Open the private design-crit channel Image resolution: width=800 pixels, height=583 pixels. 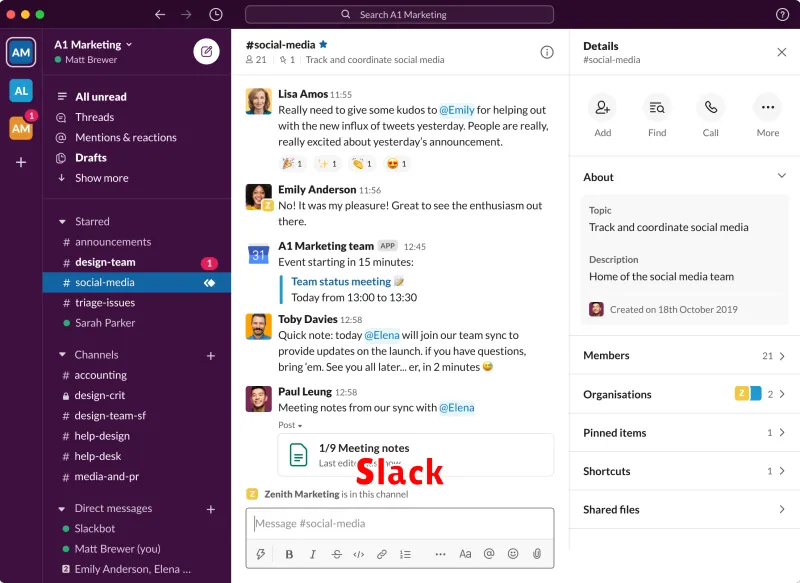point(137,395)
